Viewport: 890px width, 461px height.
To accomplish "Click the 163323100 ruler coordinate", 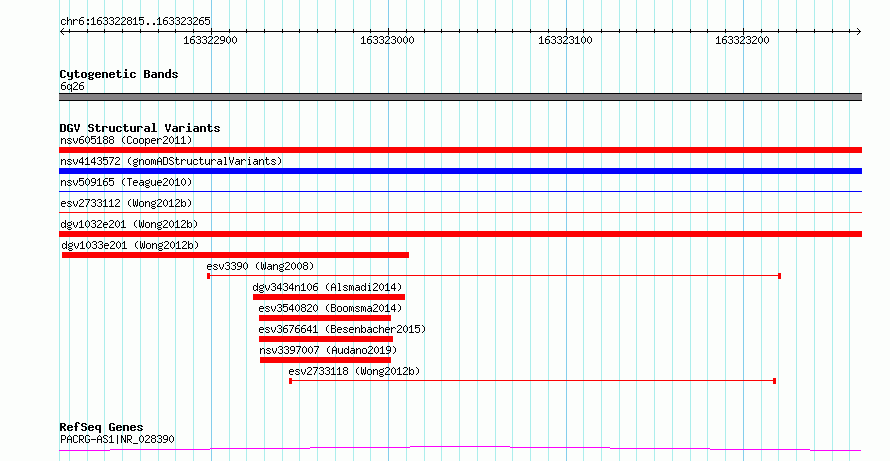I will [565, 40].
